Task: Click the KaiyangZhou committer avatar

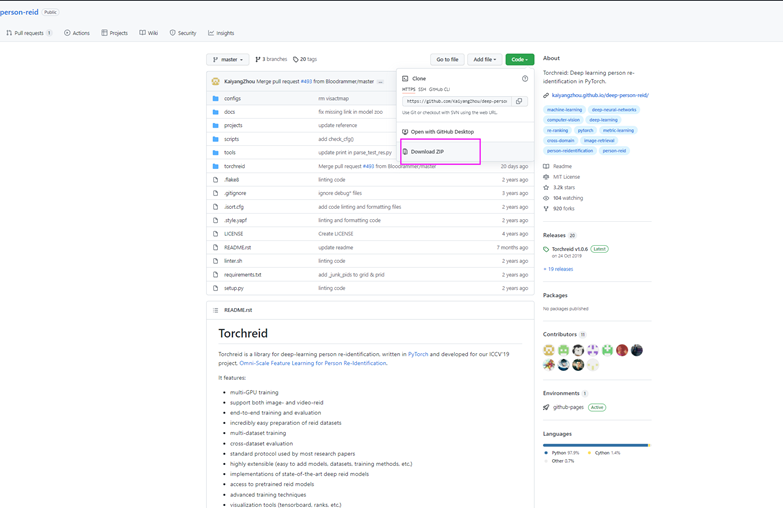Action: coord(216,81)
